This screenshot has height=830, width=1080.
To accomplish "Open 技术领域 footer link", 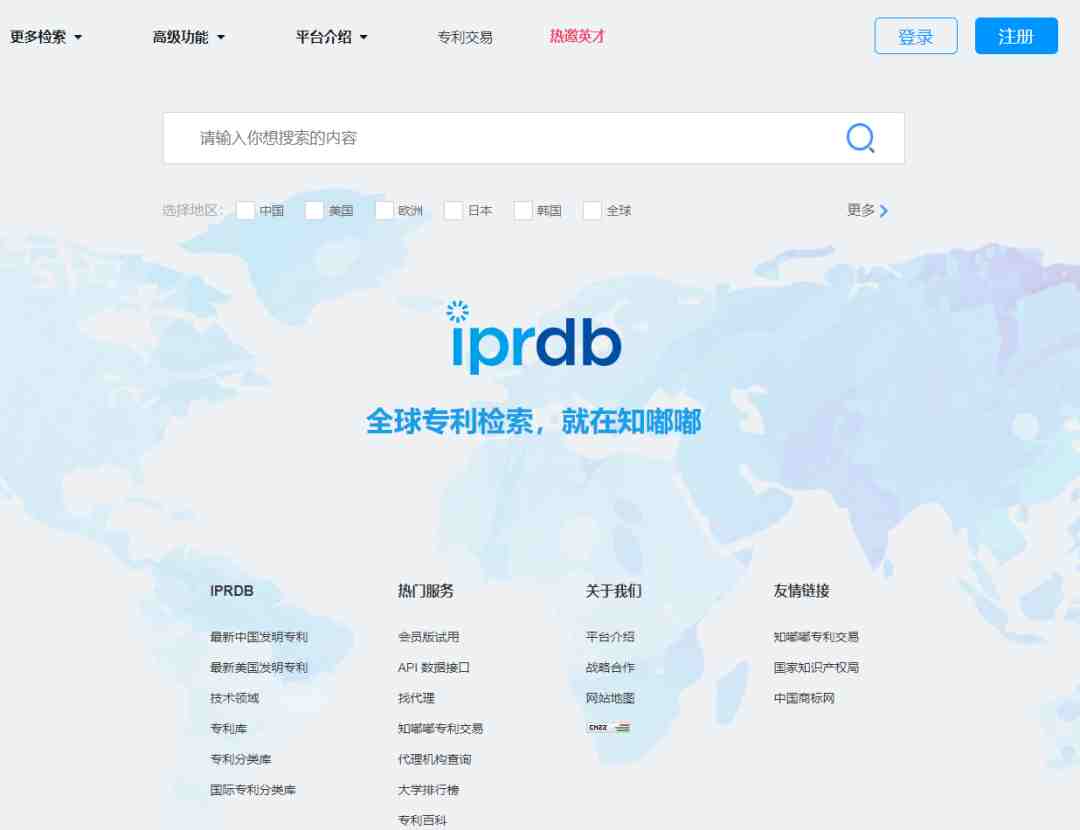I will click(x=234, y=698).
